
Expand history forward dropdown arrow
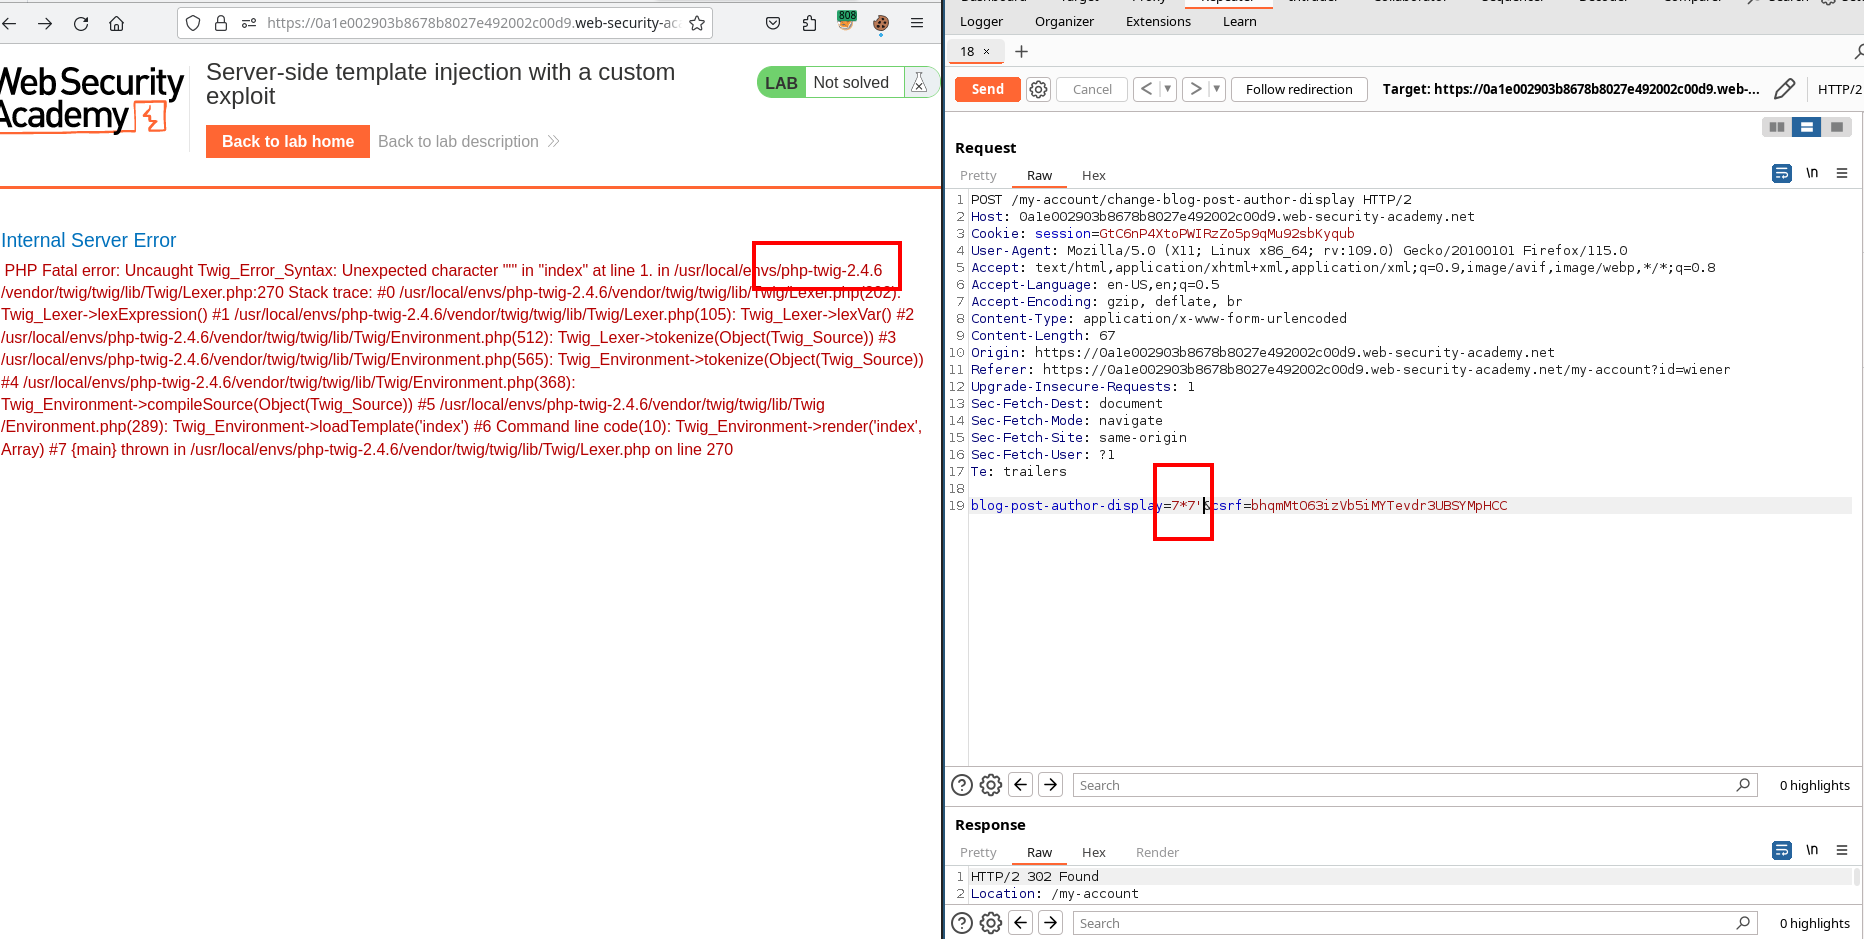tap(1217, 89)
